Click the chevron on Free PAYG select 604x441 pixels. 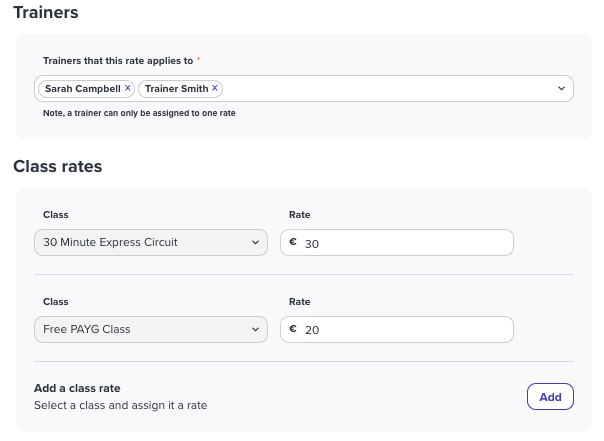click(255, 329)
